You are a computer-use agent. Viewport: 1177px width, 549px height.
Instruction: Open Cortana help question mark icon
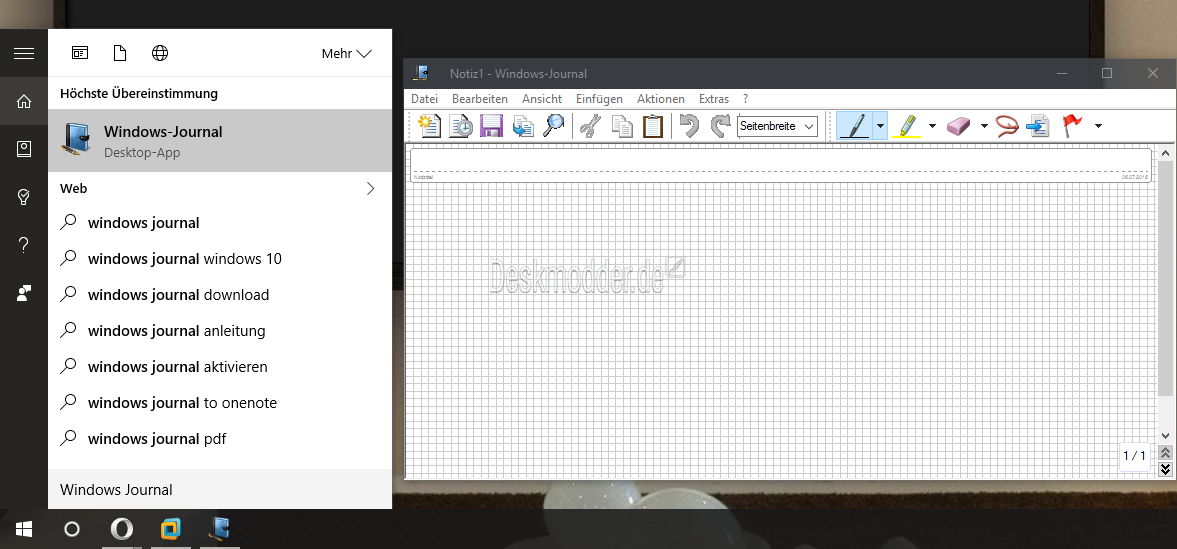click(24, 245)
